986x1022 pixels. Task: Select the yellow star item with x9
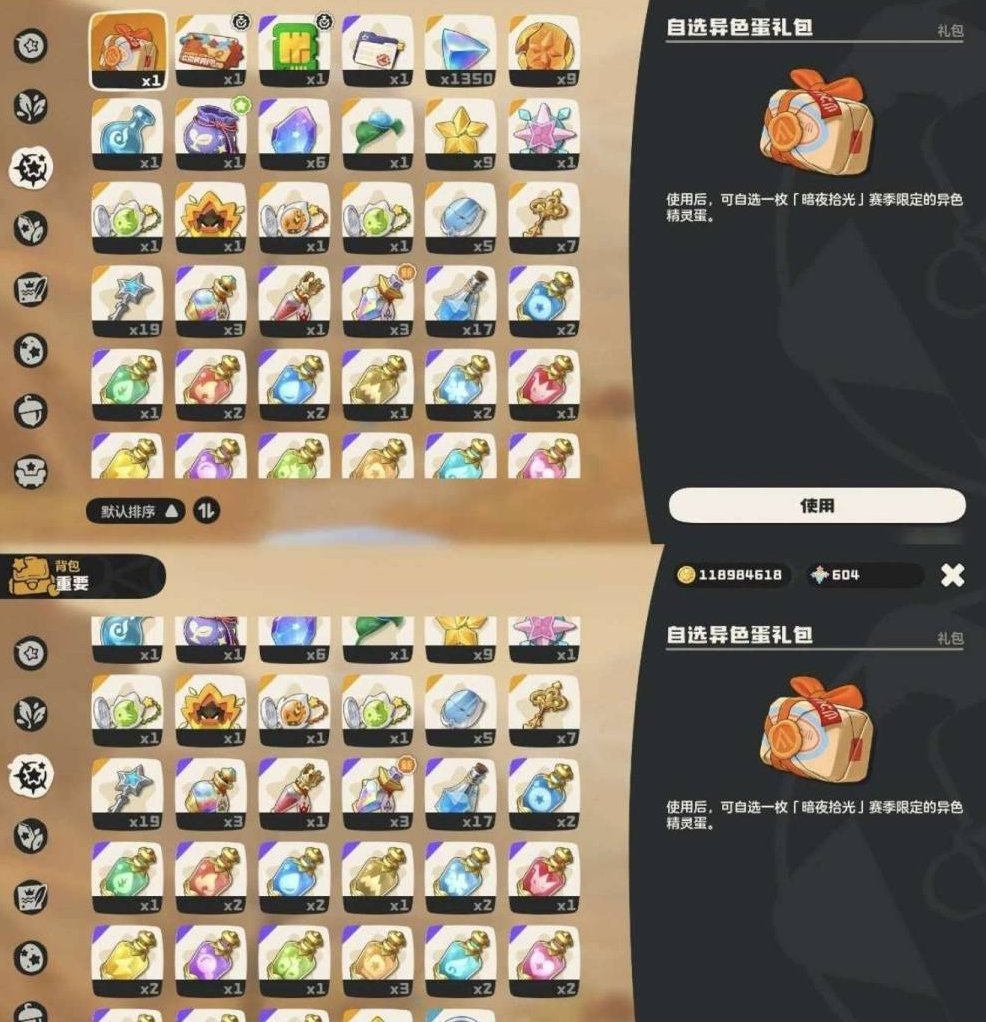coord(461,134)
